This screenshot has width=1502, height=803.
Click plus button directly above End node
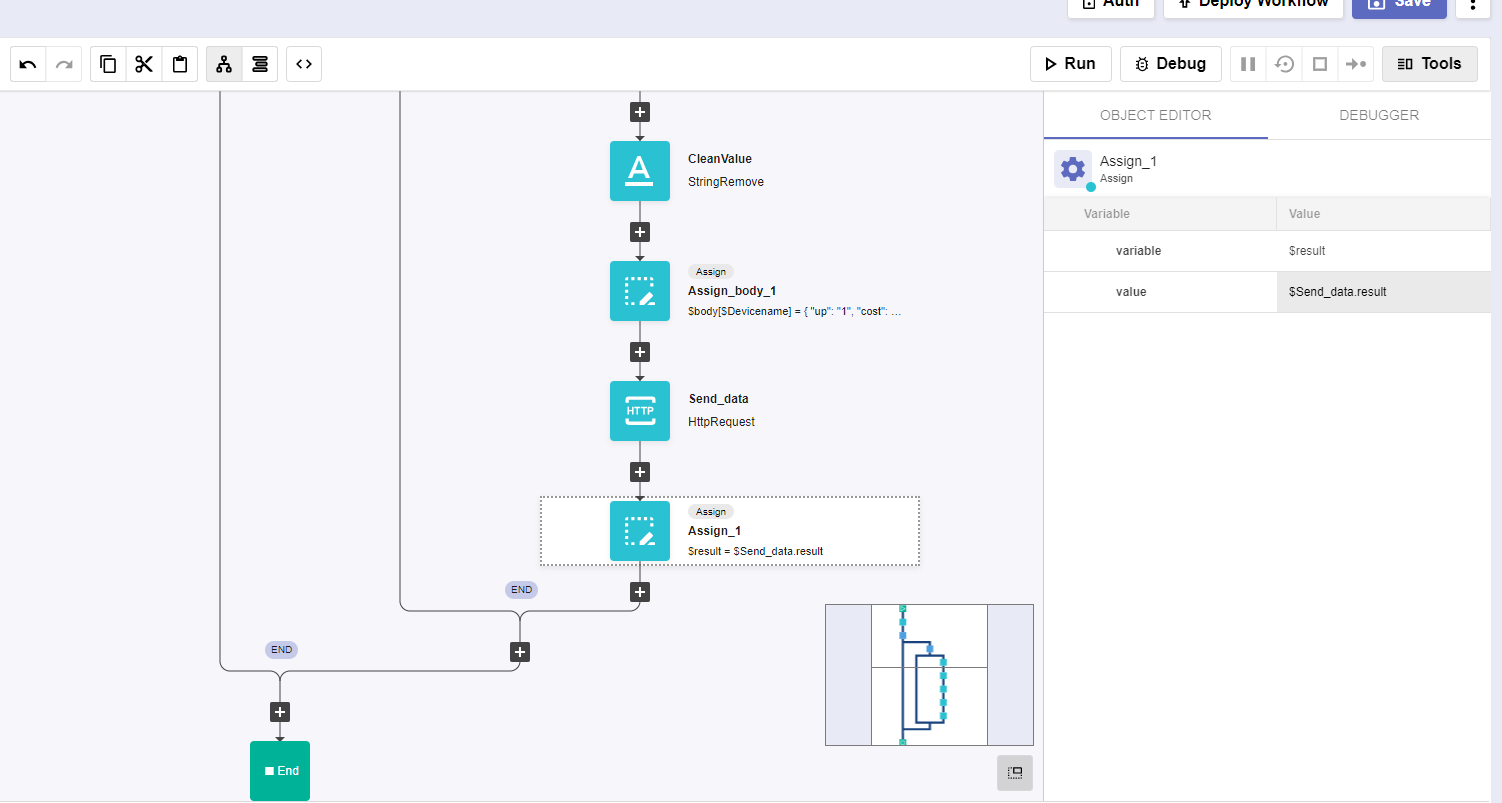coord(280,712)
